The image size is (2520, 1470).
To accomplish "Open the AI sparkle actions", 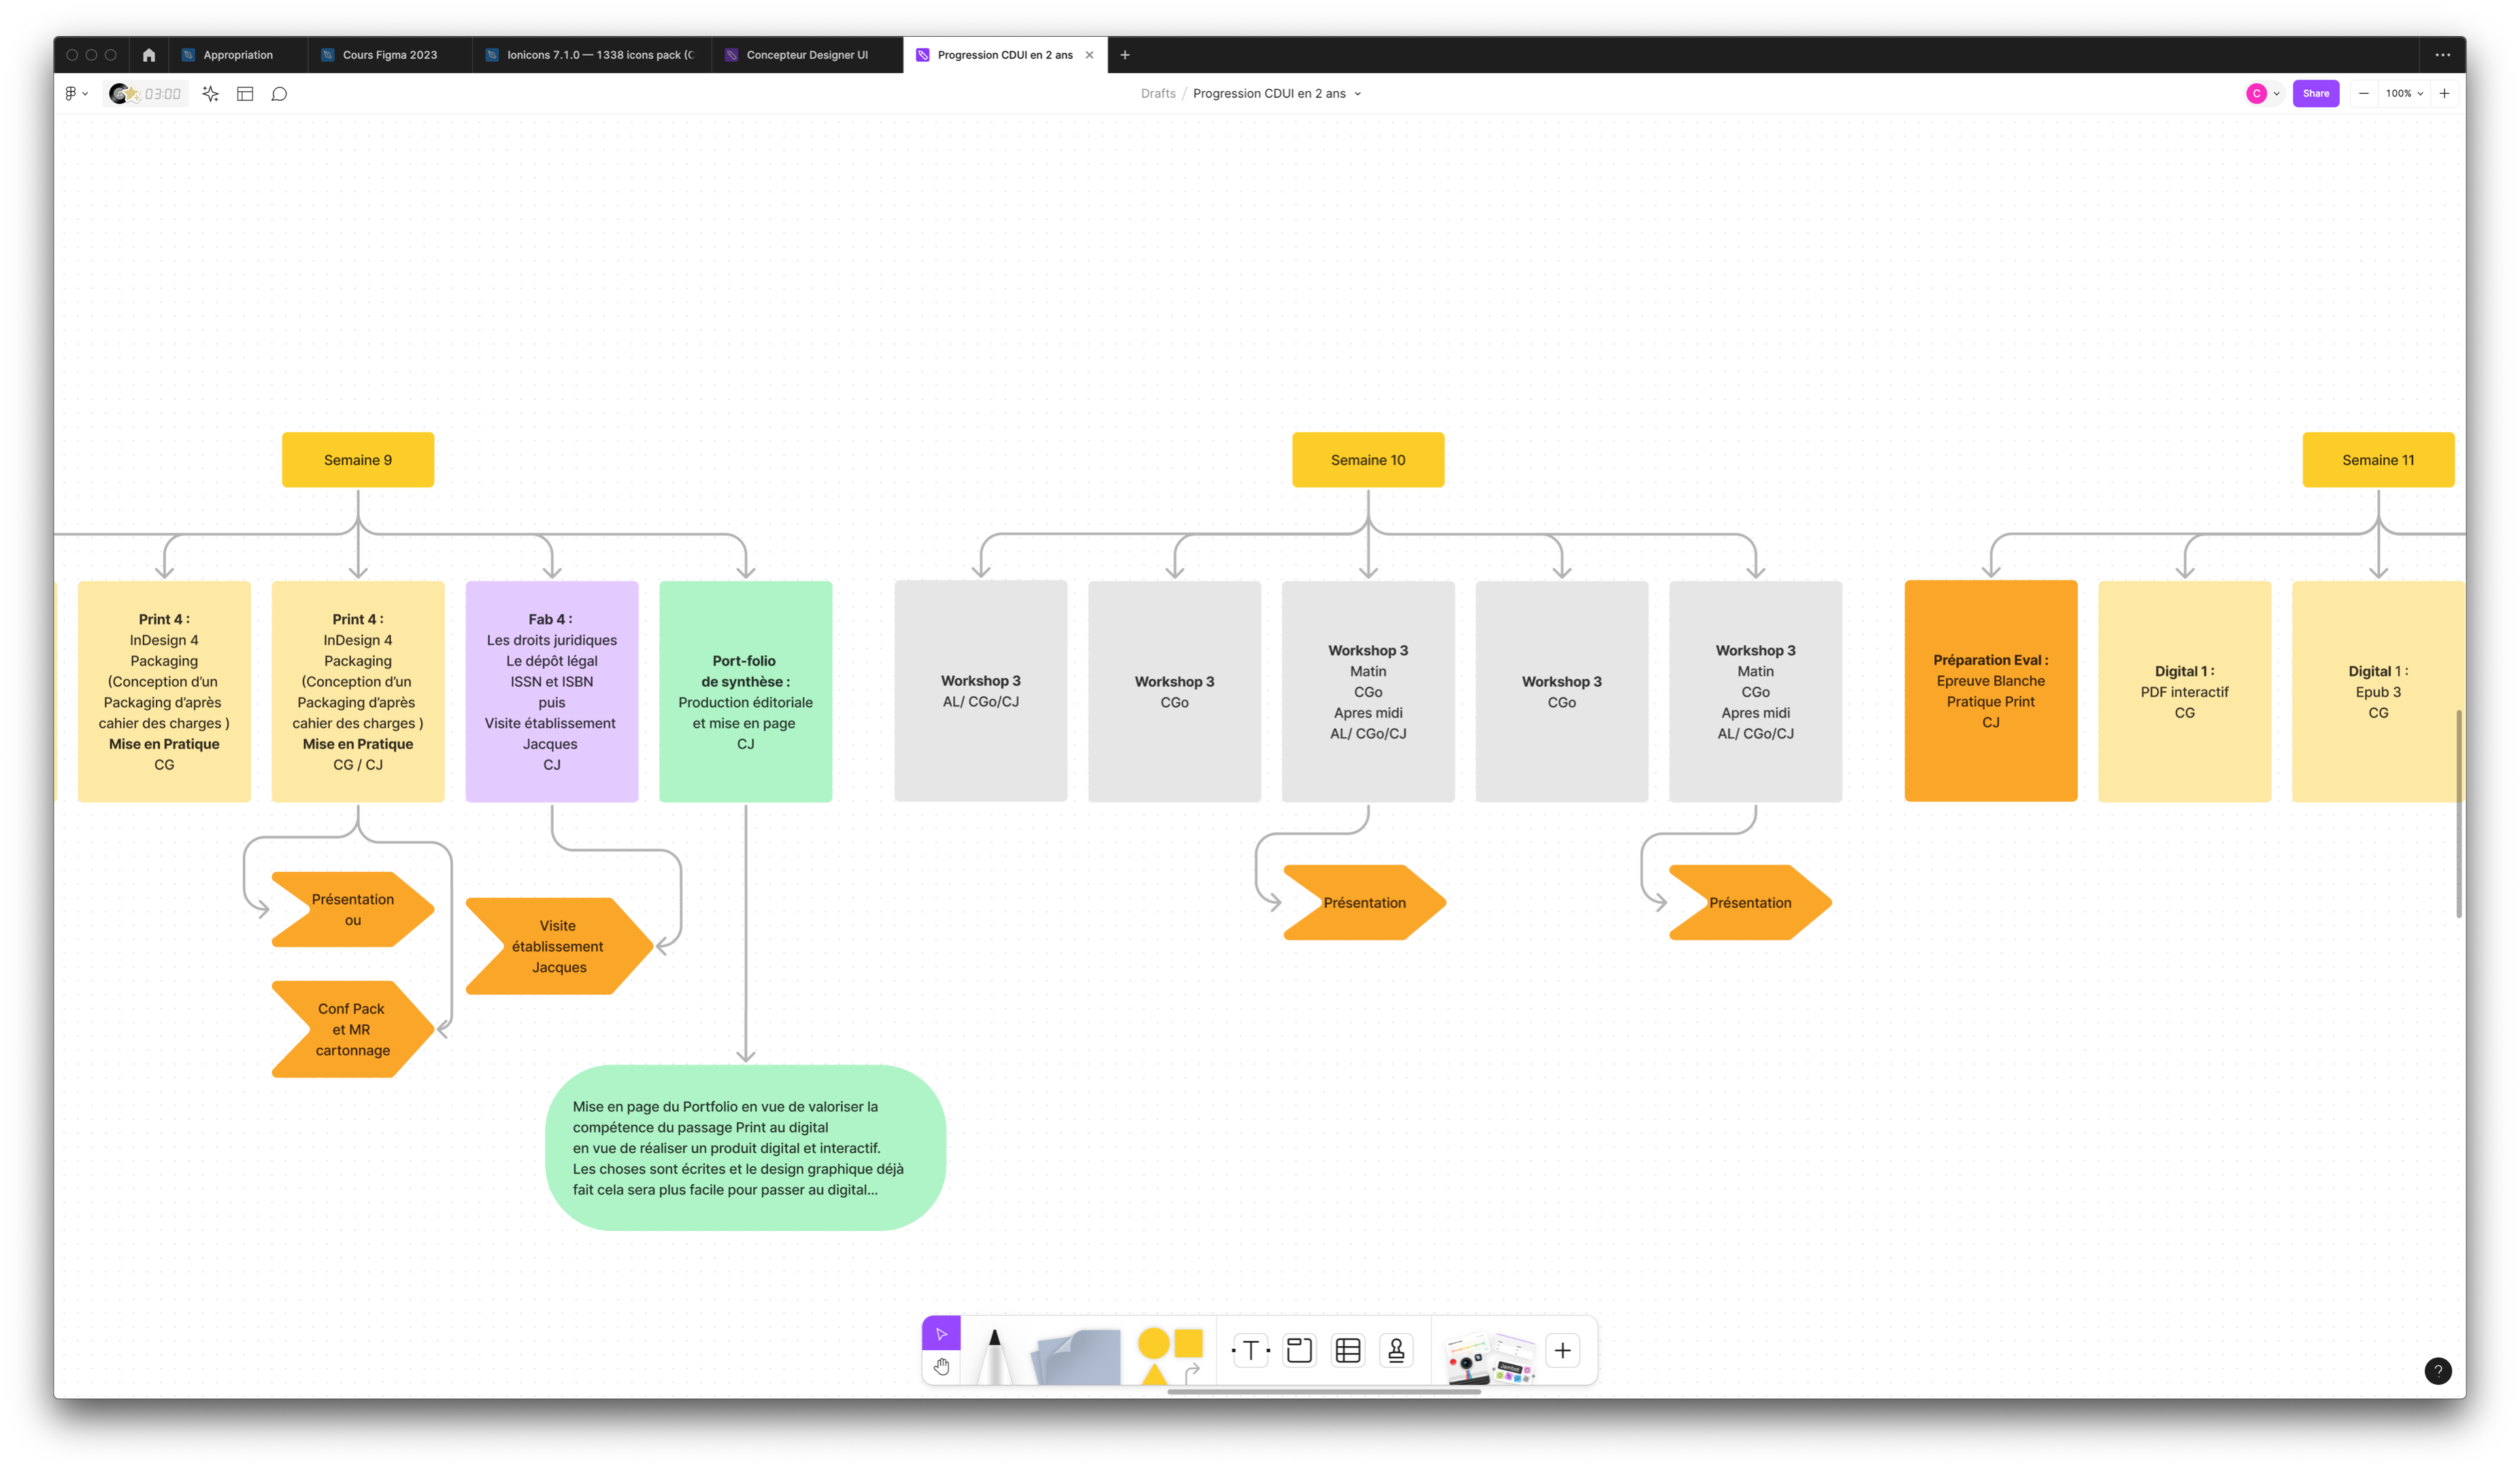I will pyautogui.click(x=210, y=94).
